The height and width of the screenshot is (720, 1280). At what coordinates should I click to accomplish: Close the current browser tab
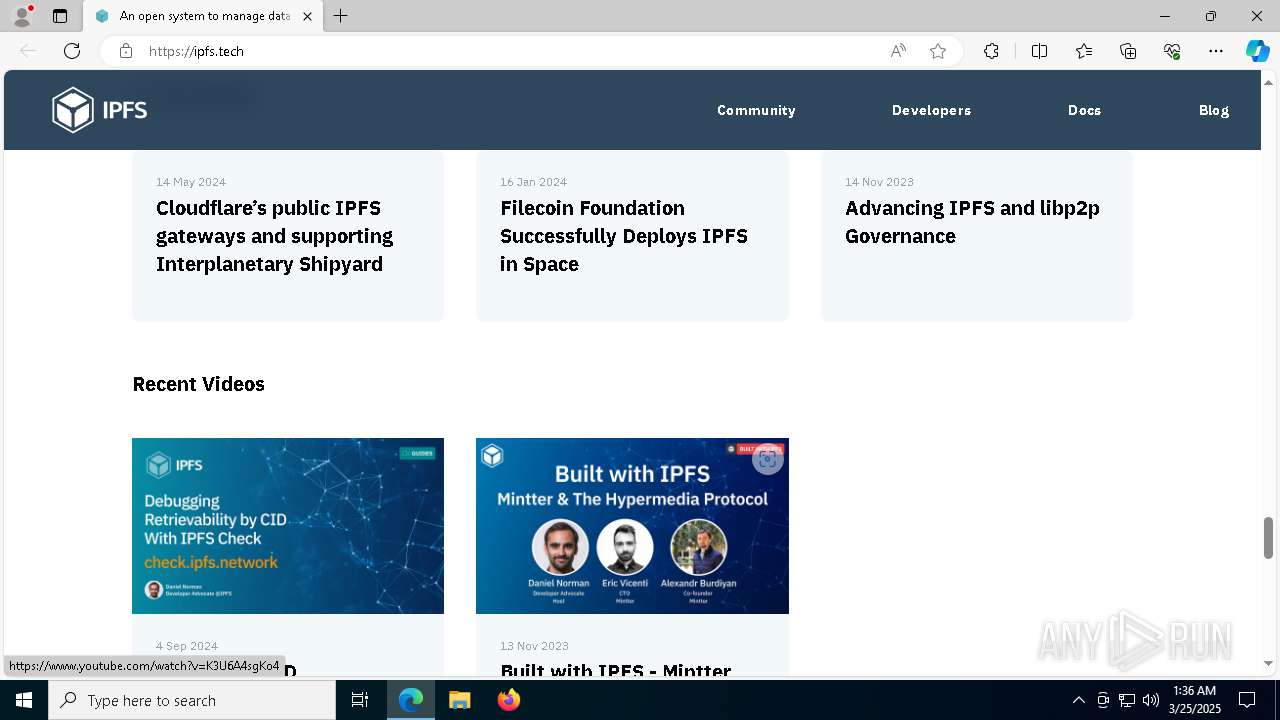click(x=307, y=16)
